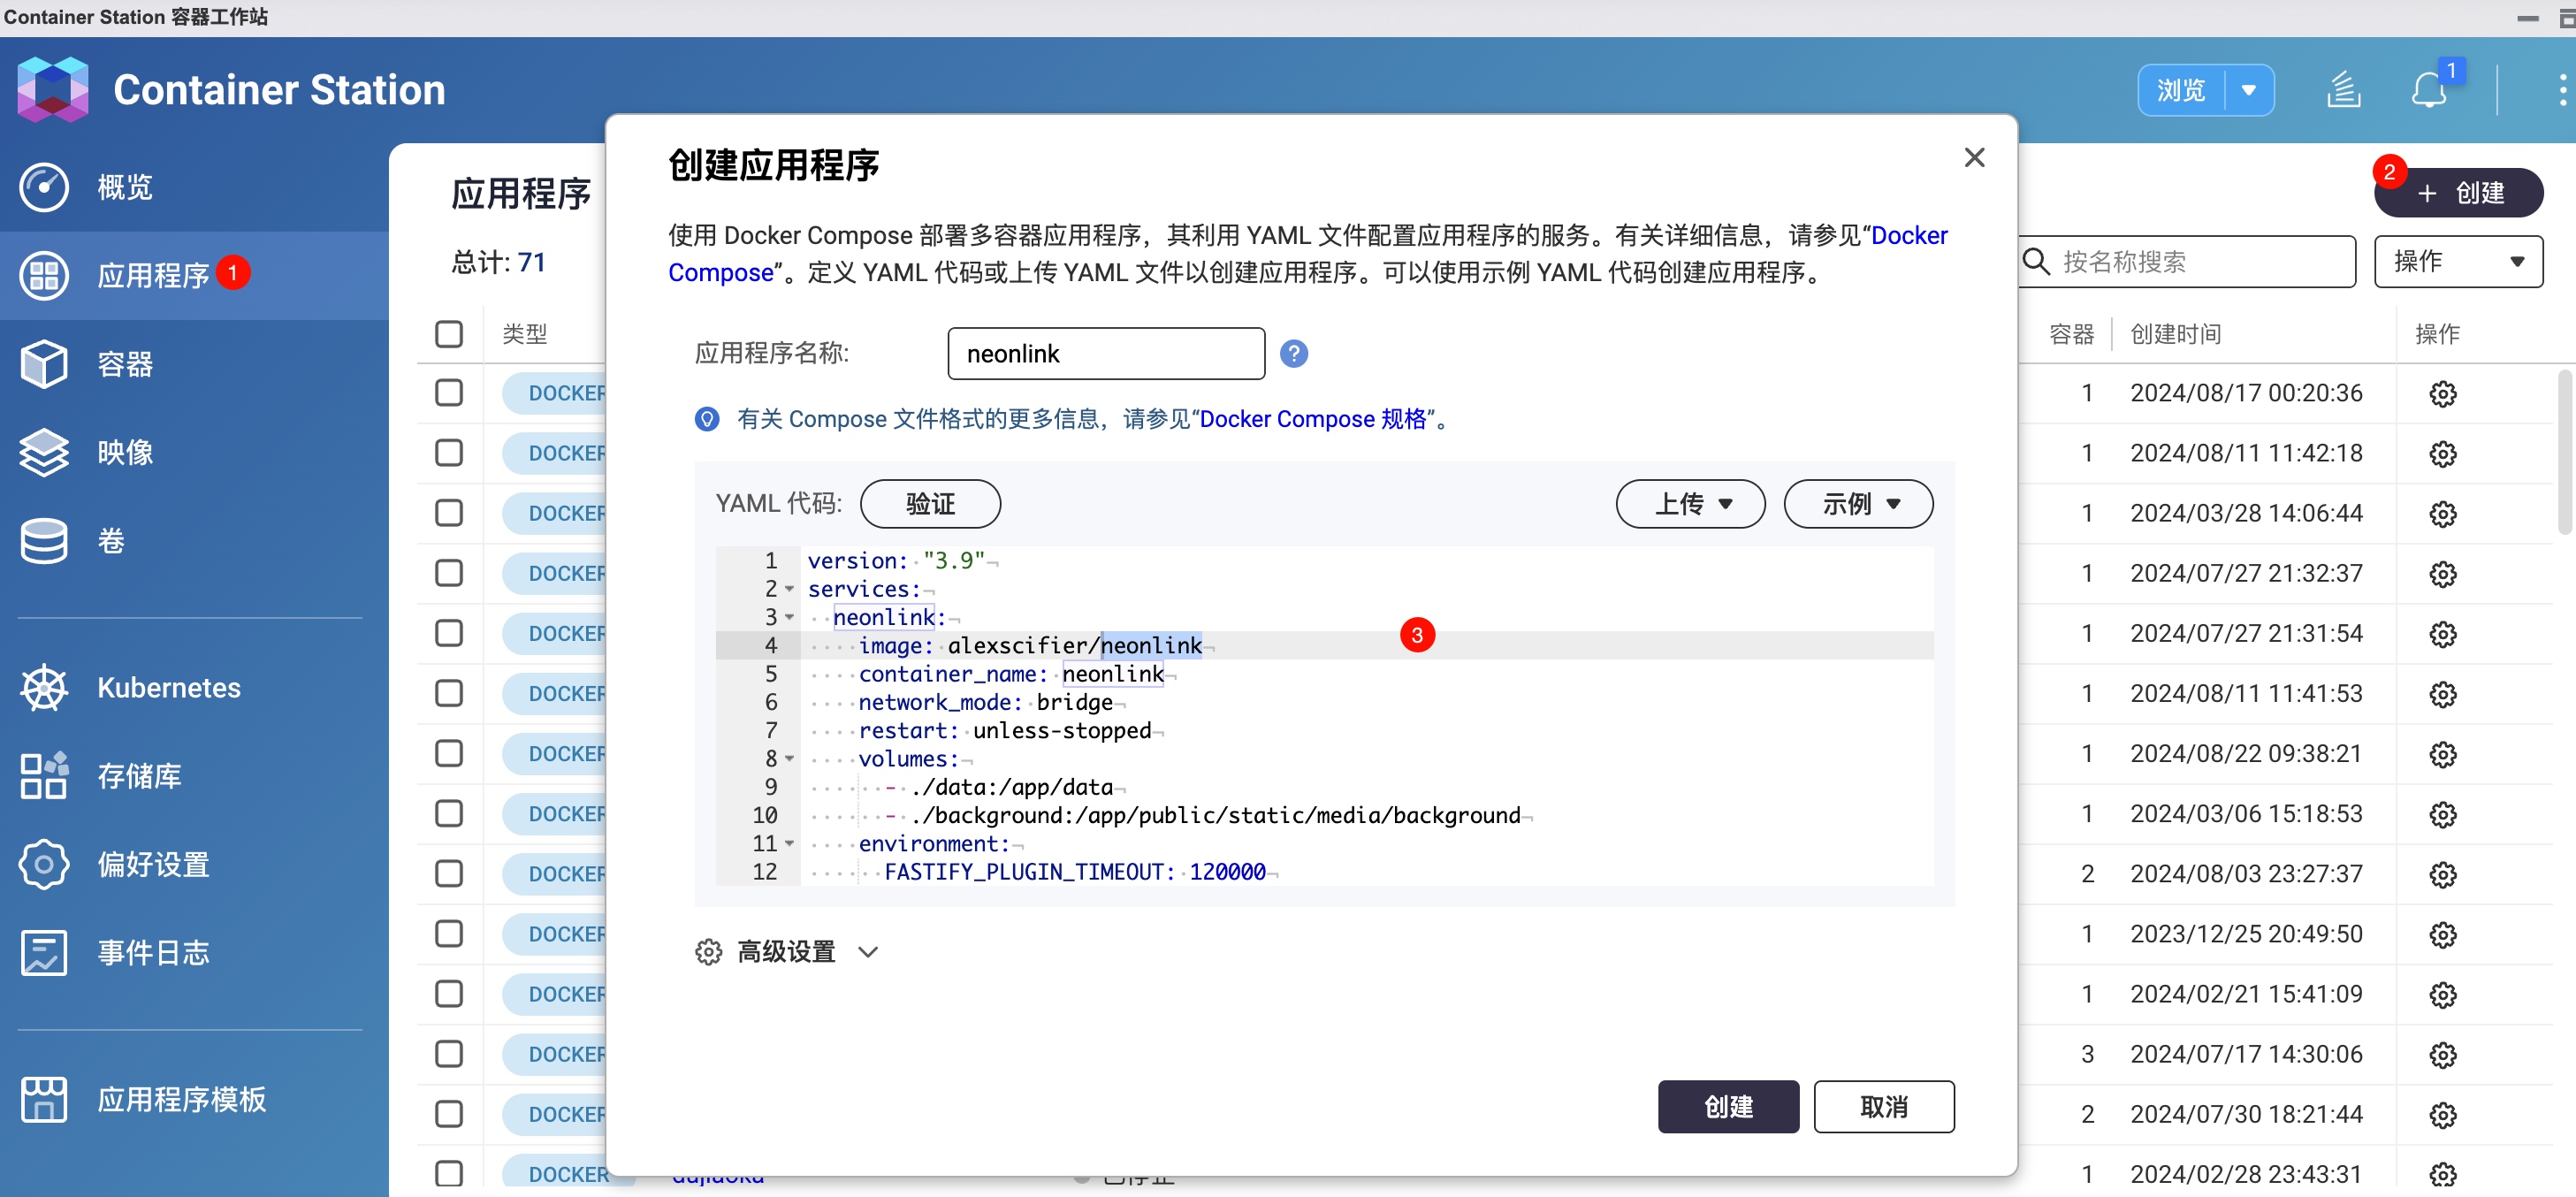The height and width of the screenshot is (1197, 2576).
Task: Open gear actions for 2024/07/30 18:21:44 row
Action: 2443,1115
